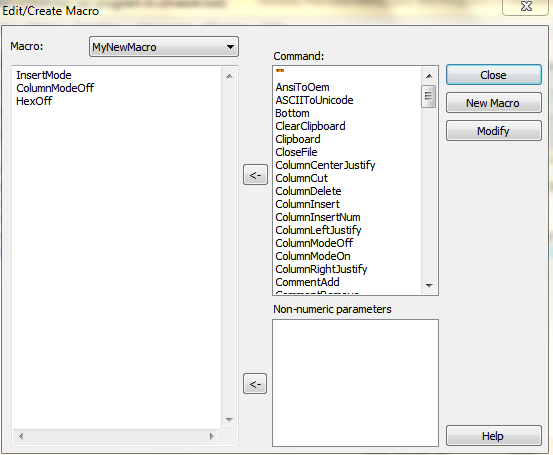The image size is (553, 455).
Task: Click the Command list scroll down arrow
Action: 429,285
